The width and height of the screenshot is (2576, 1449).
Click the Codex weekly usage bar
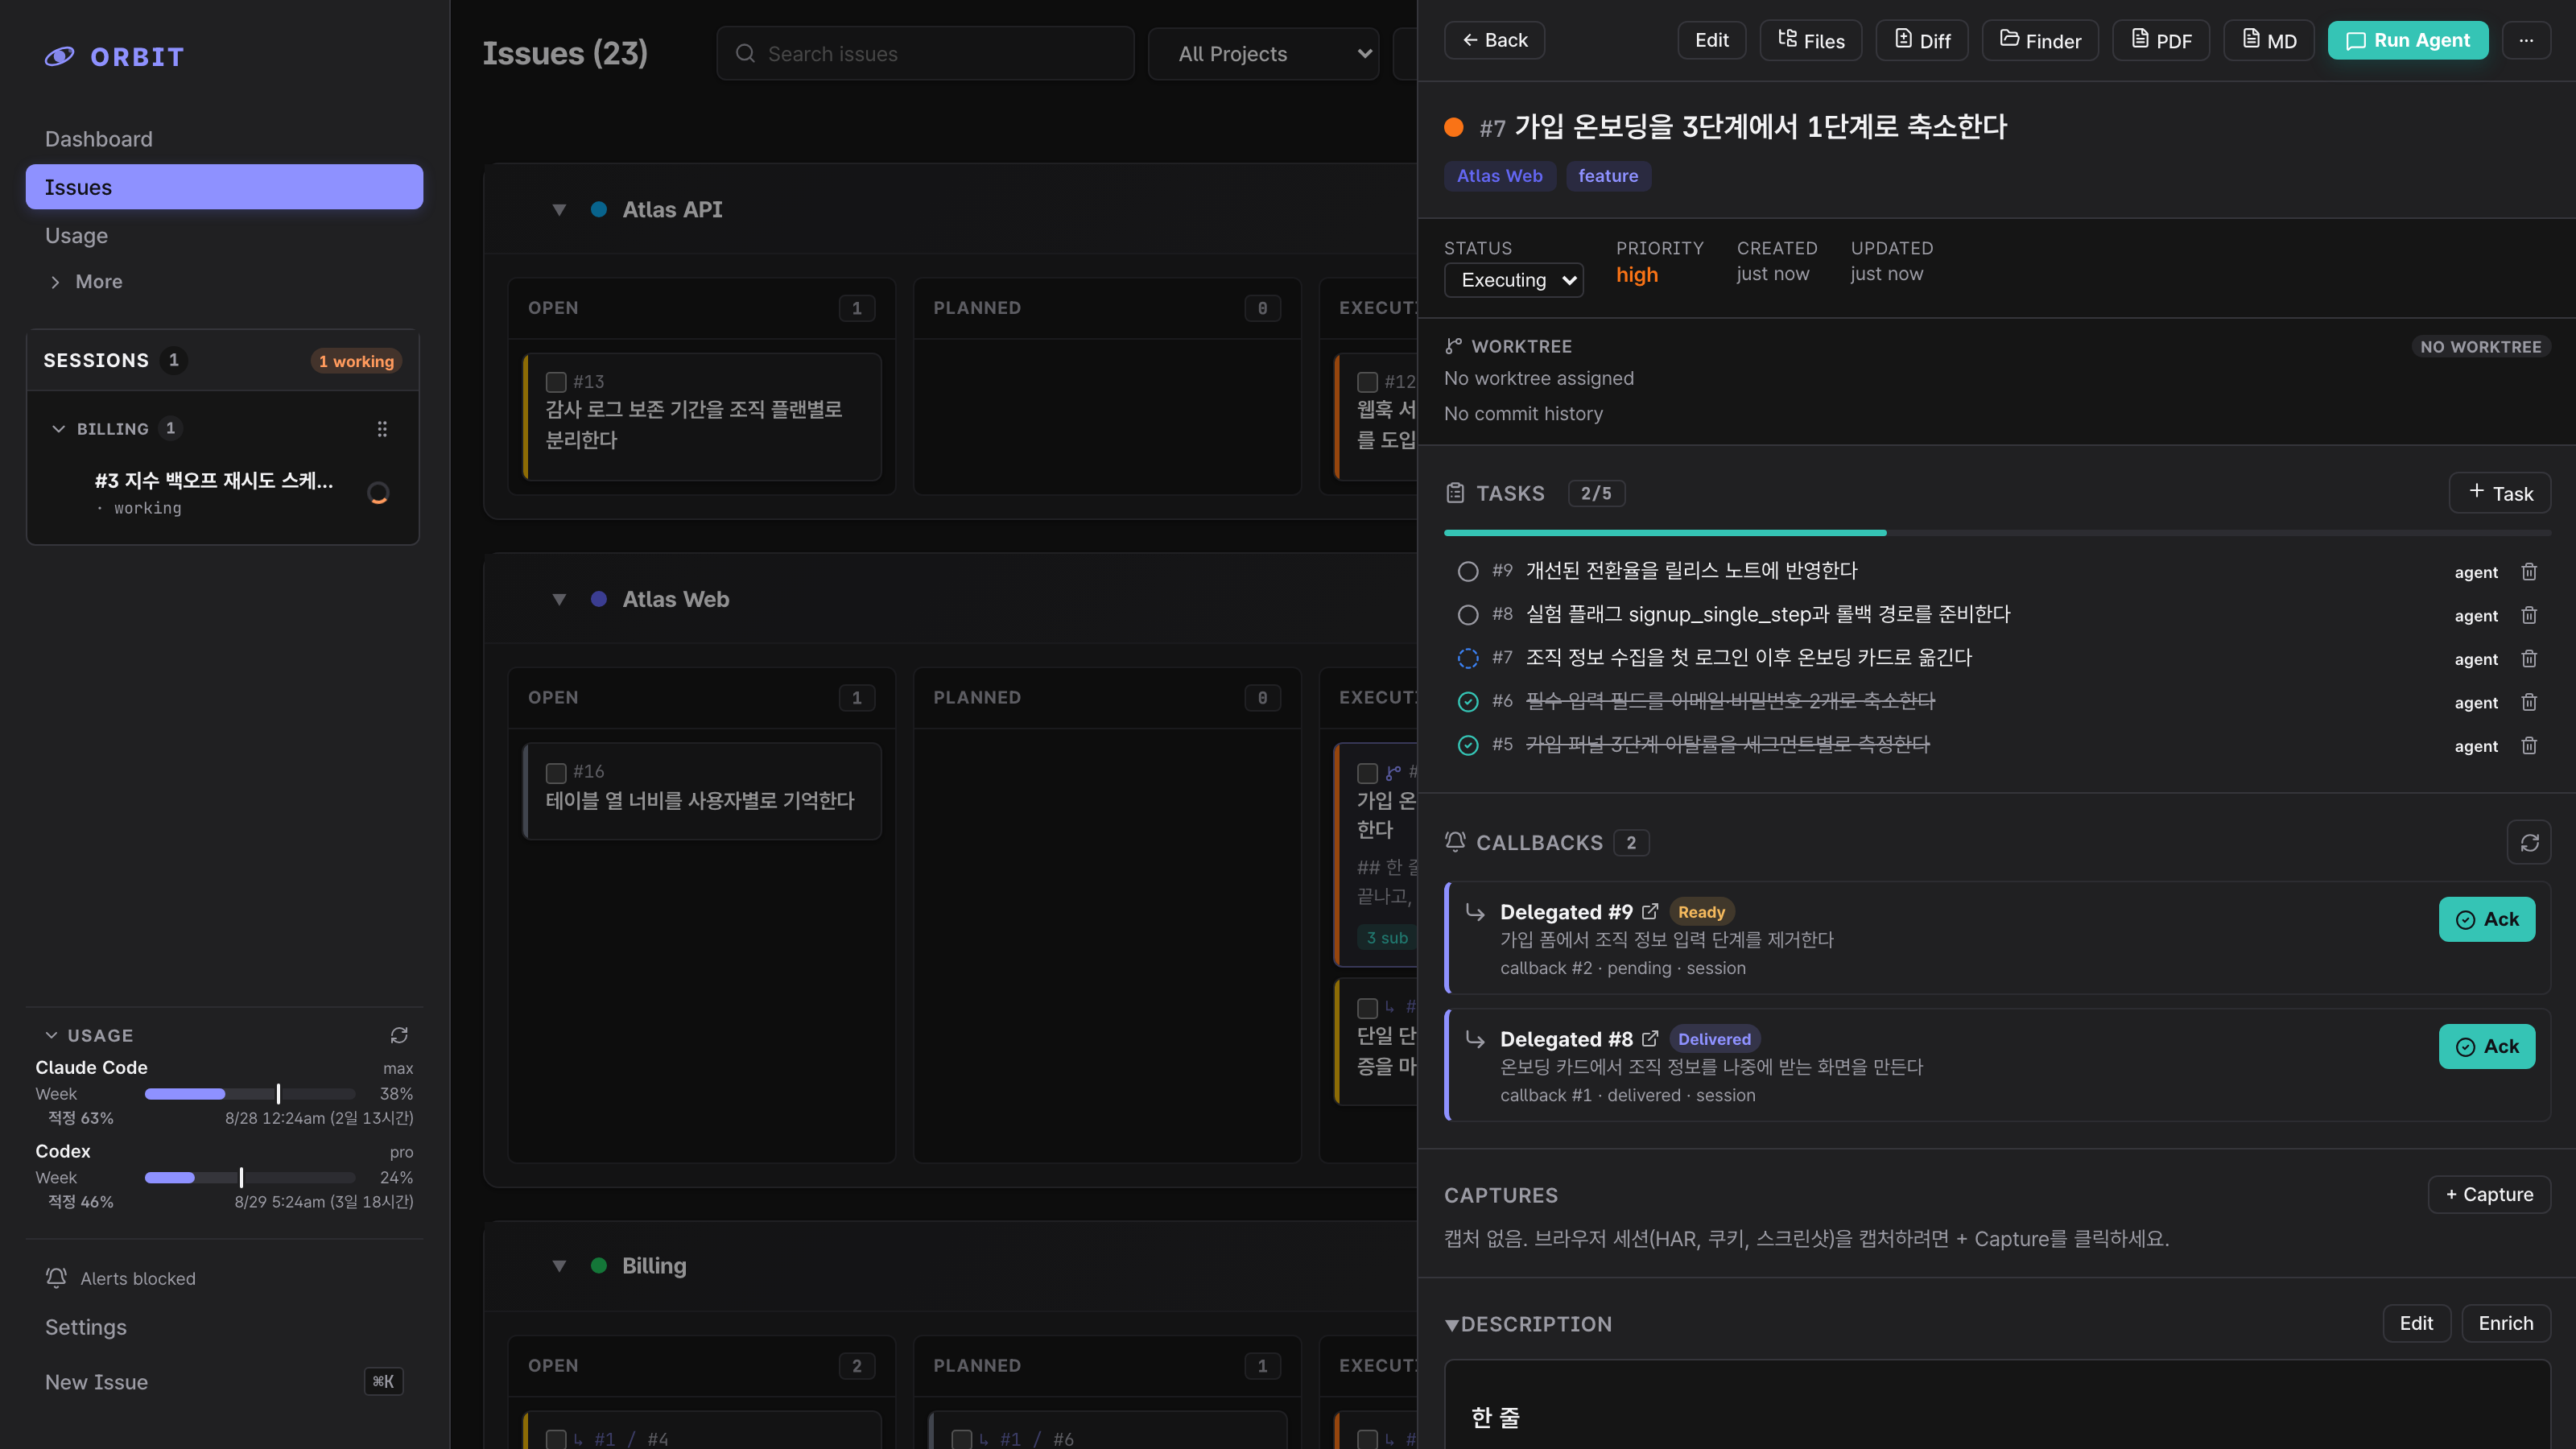pyautogui.click(x=250, y=1178)
